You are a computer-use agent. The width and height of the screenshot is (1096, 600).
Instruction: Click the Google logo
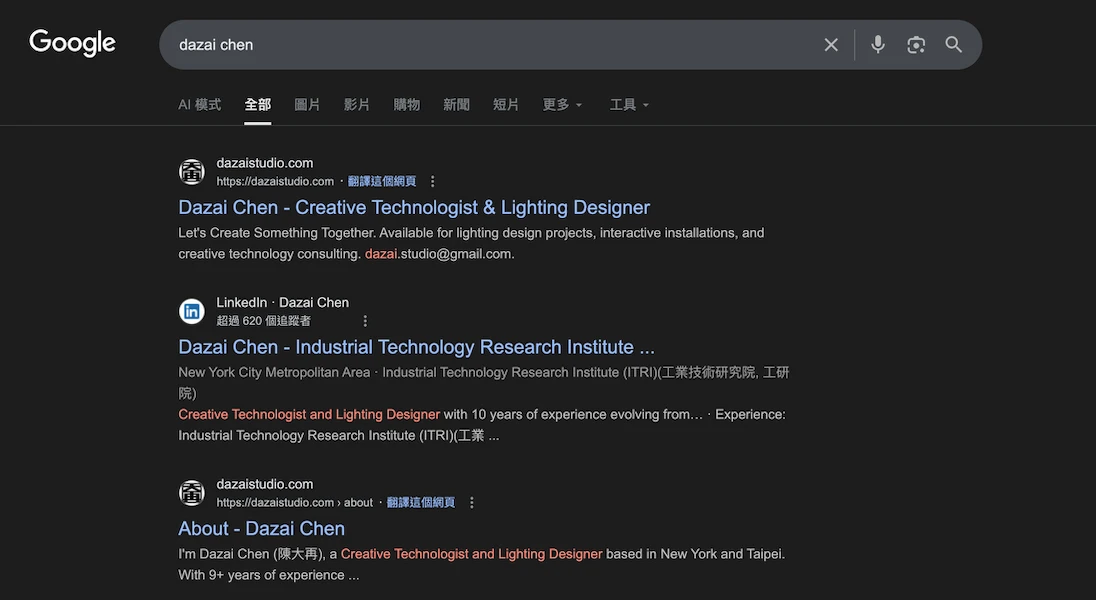[72, 43]
